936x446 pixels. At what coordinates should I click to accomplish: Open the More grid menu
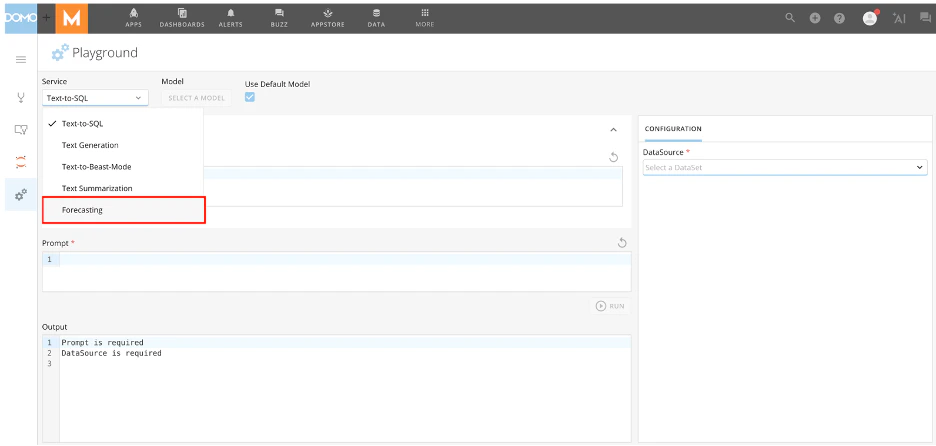[x=425, y=18]
